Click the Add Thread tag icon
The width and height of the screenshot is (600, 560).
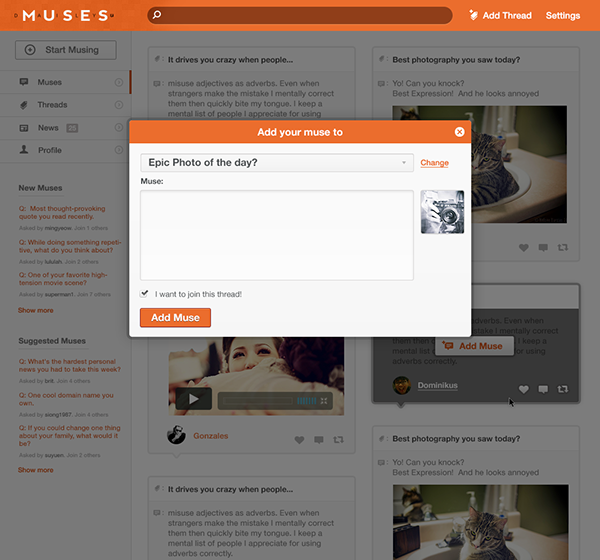(x=473, y=15)
